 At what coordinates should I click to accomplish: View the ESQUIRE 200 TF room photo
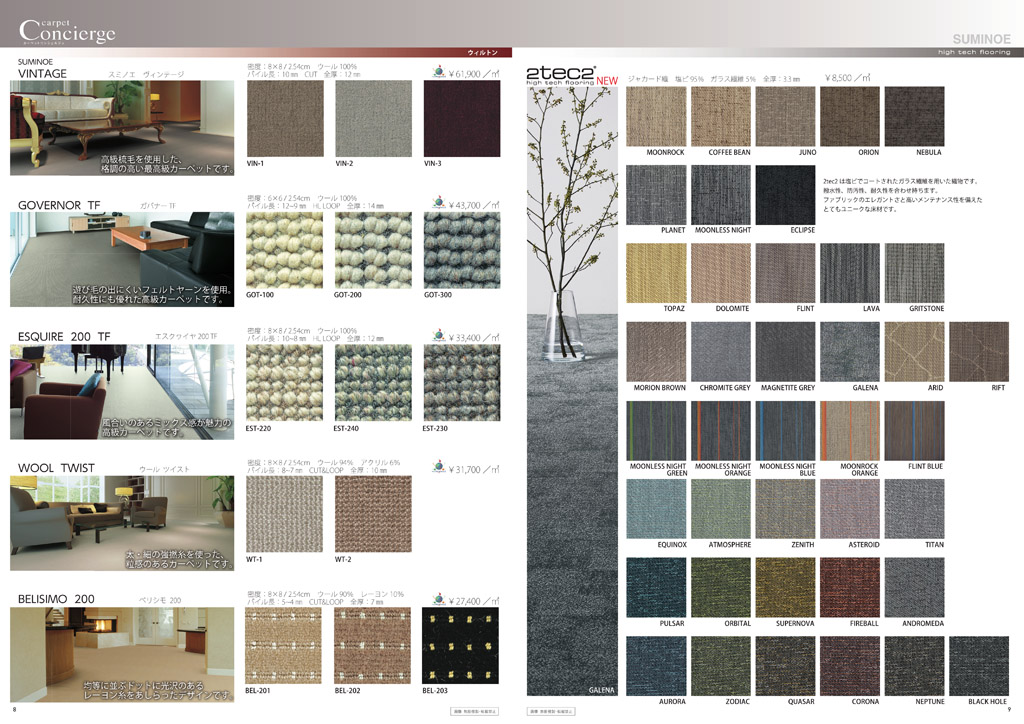pyautogui.click(x=122, y=392)
